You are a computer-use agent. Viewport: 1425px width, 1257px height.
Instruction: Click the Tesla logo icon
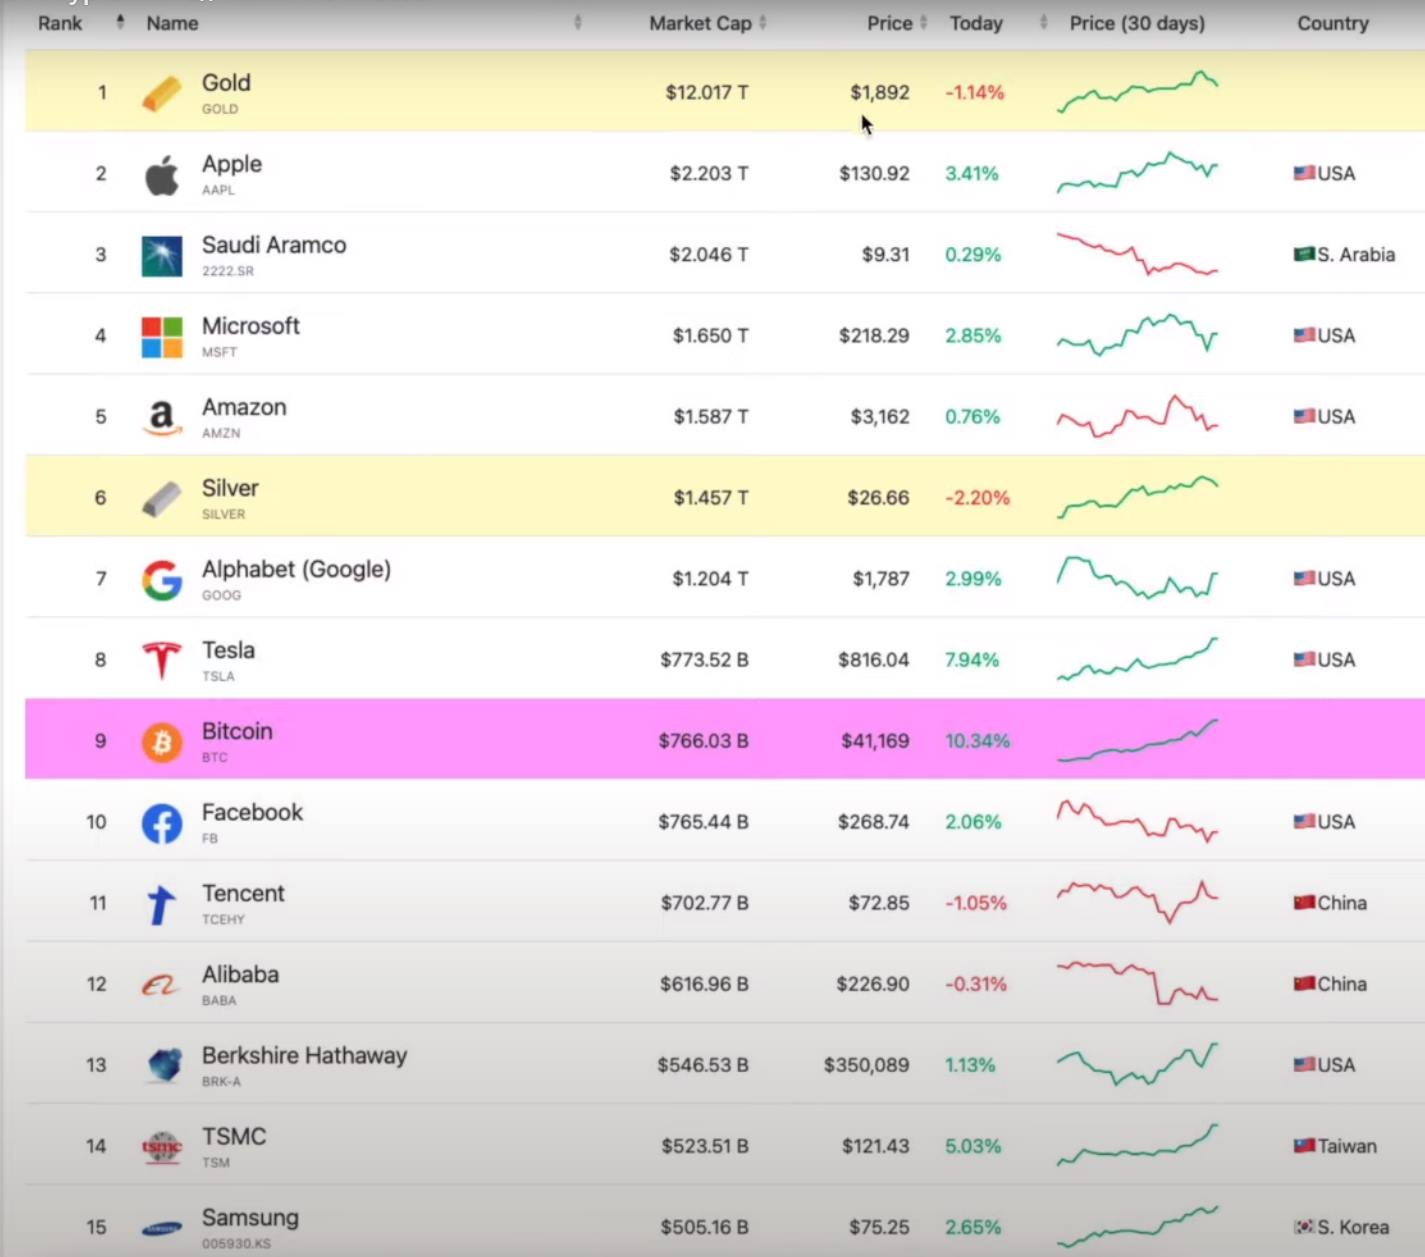[x=161, y=661]
